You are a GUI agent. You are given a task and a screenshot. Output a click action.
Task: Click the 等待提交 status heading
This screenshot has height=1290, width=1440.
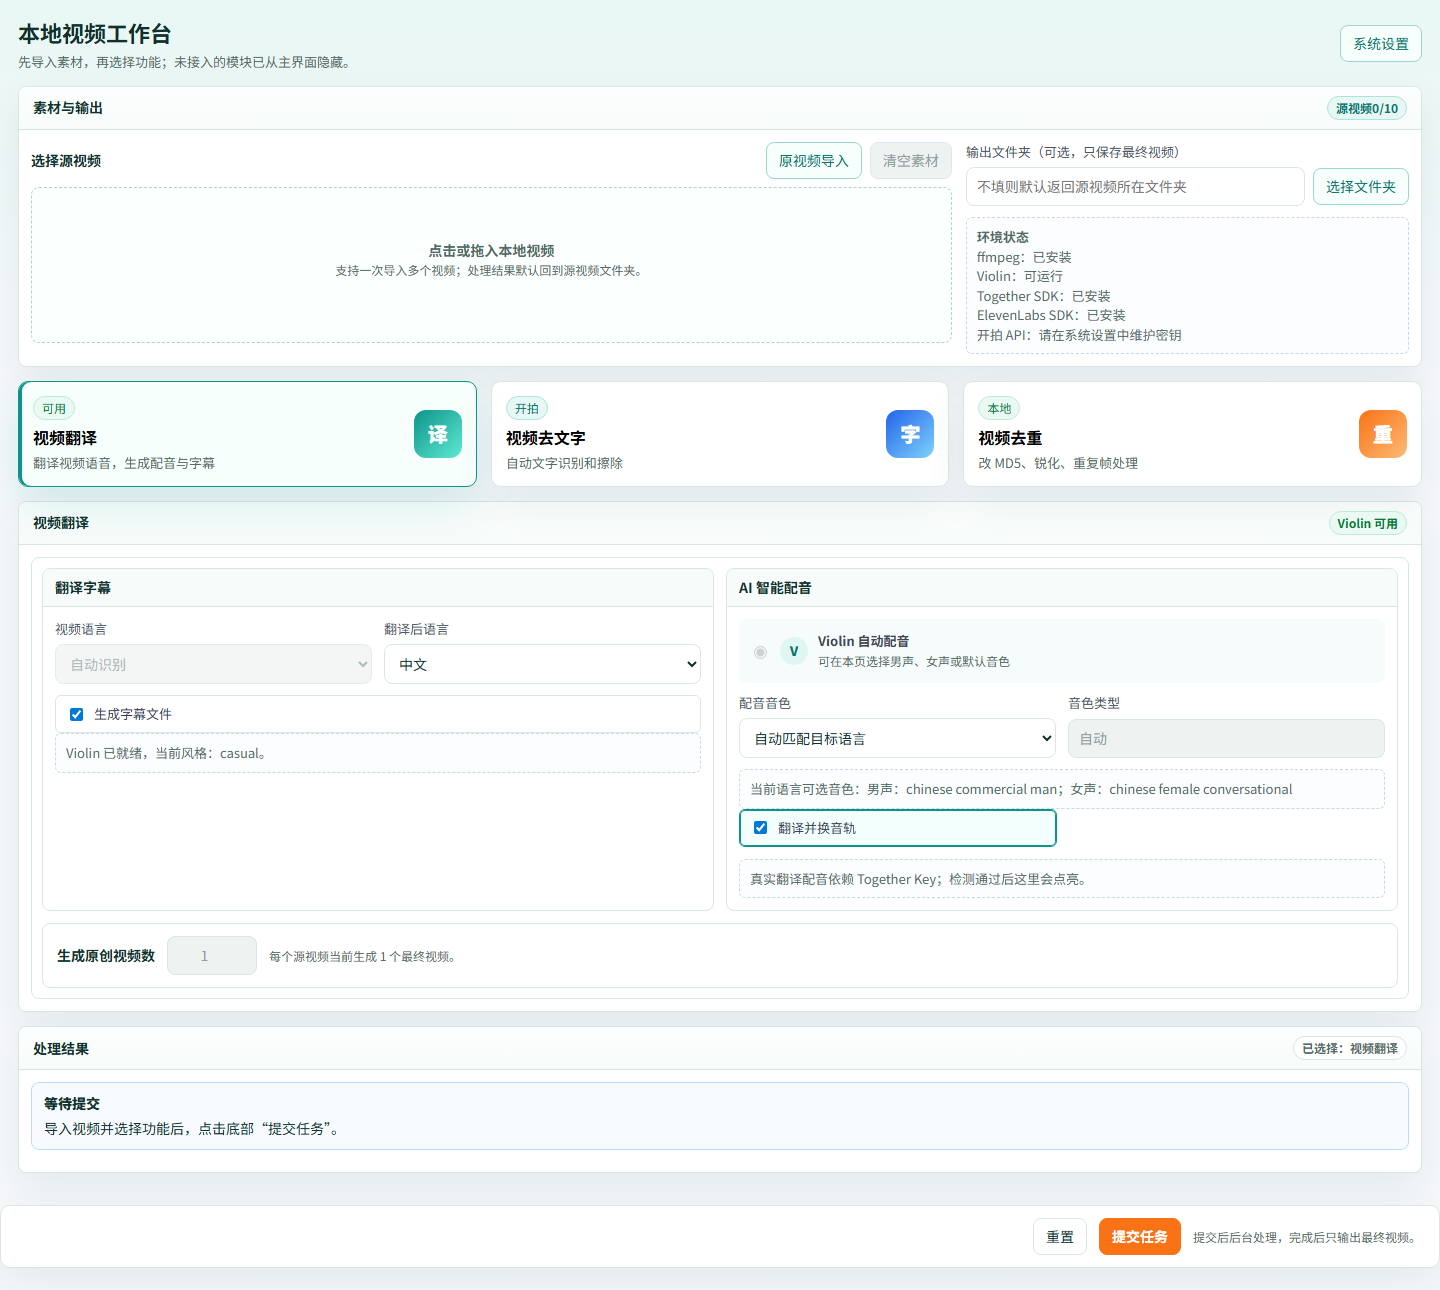pos(72,1104)
